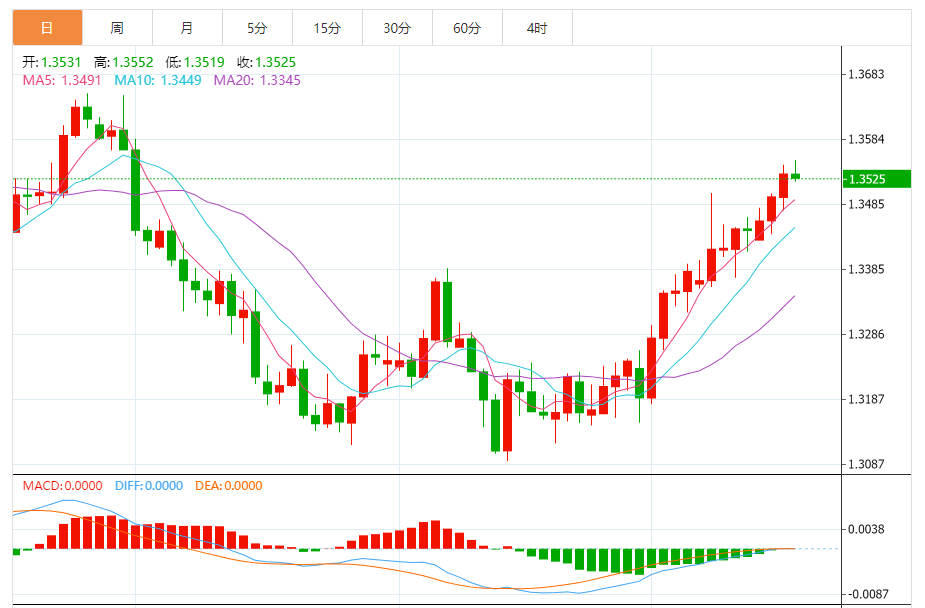Click the 1.3485 price axis label

[x=866, y=204]
